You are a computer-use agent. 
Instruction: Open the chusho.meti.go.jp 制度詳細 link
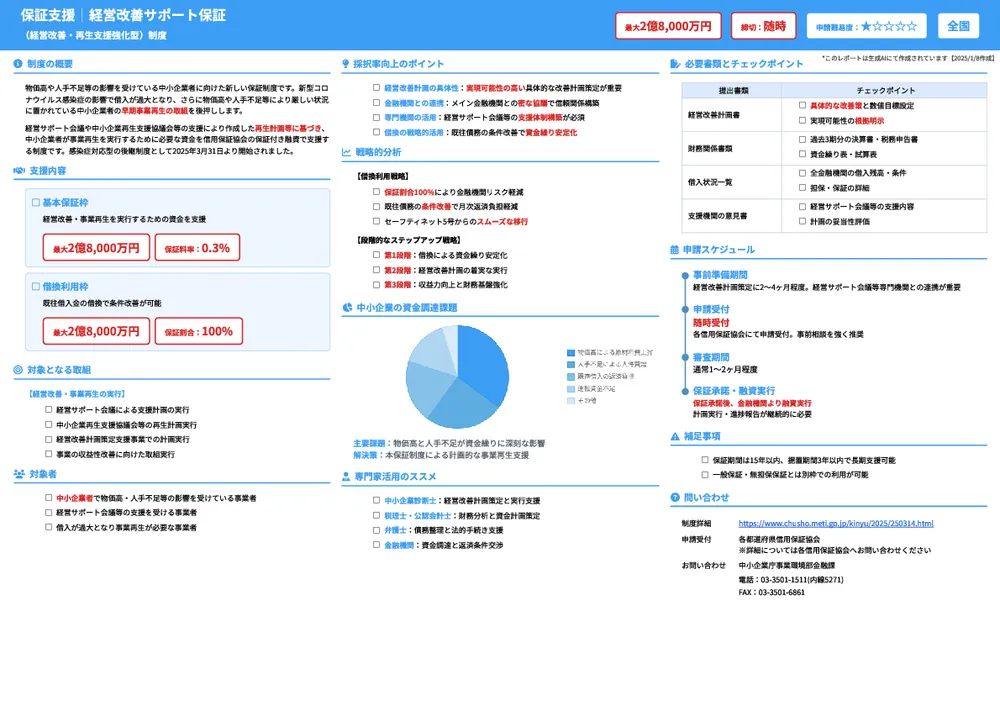pyautogui.click(x=835, y=523)
